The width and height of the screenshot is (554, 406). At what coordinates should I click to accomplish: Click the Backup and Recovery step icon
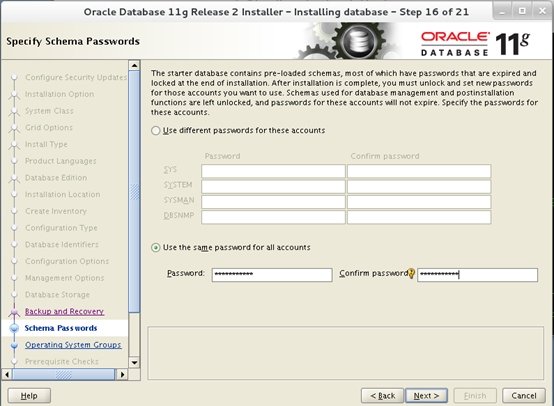coord(14,312)
